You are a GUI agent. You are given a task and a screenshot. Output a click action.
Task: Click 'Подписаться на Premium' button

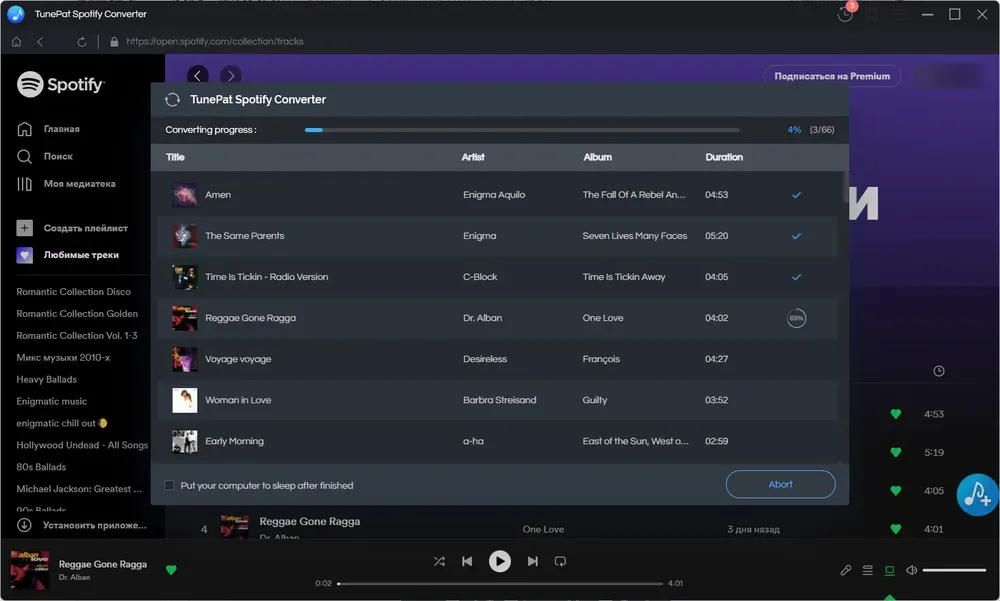point(832,76)
